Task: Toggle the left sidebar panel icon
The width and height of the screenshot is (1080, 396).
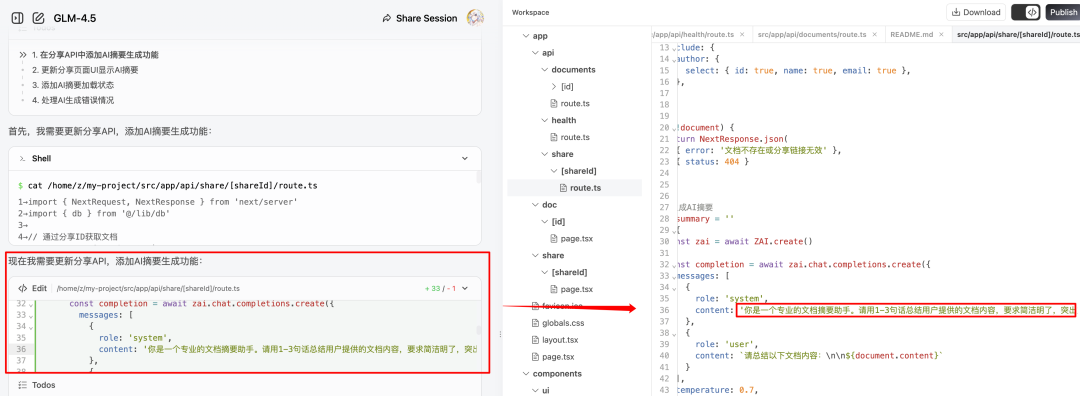Action: [17, 18]
